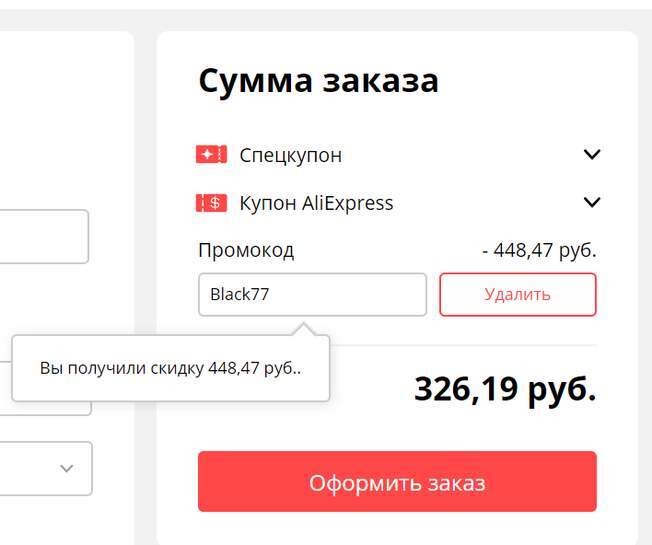Click the blank area of the left panel

[60, 120]
